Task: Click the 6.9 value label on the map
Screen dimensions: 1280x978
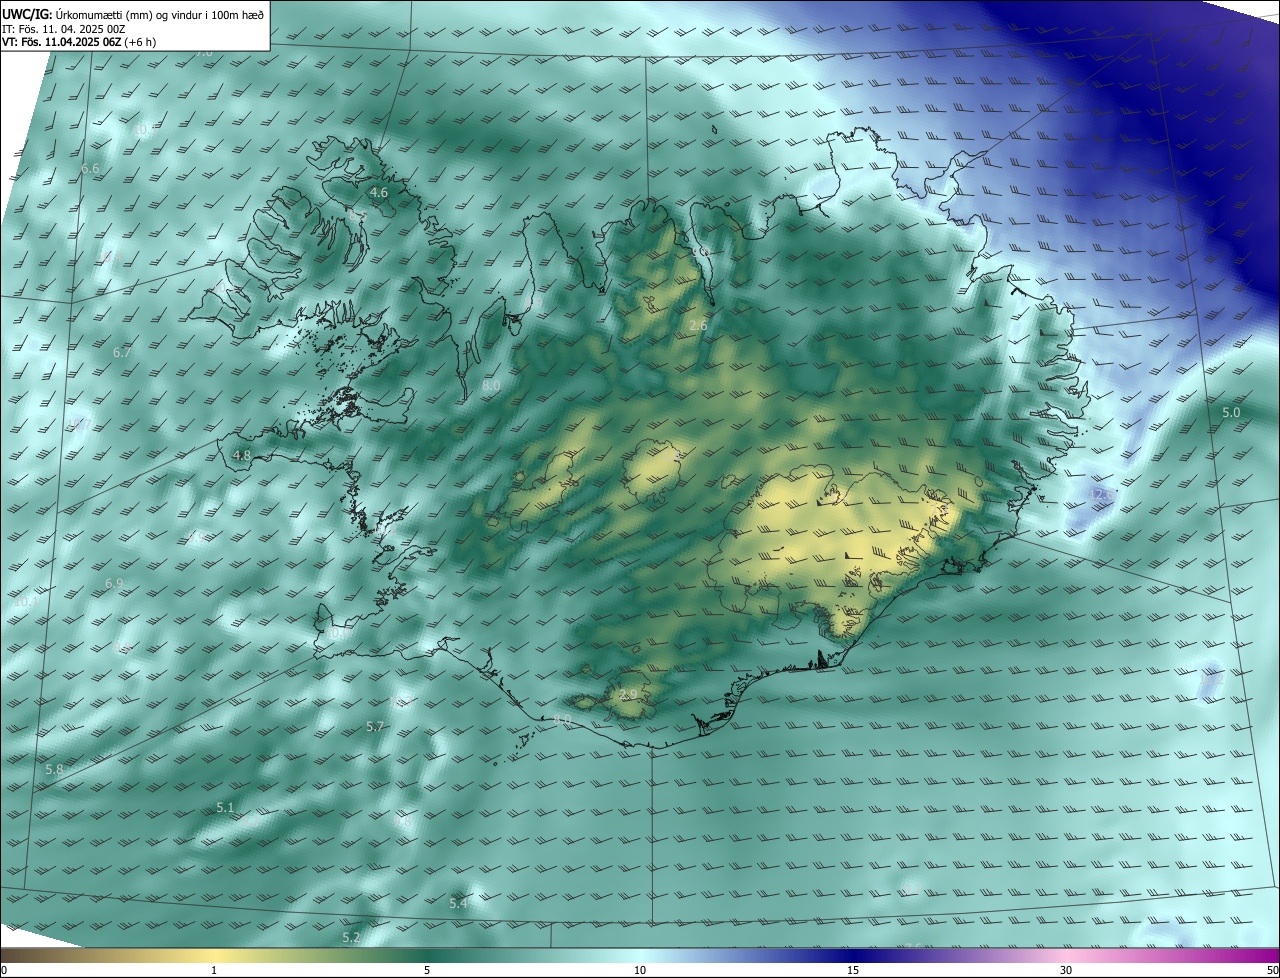Action: 114,584
